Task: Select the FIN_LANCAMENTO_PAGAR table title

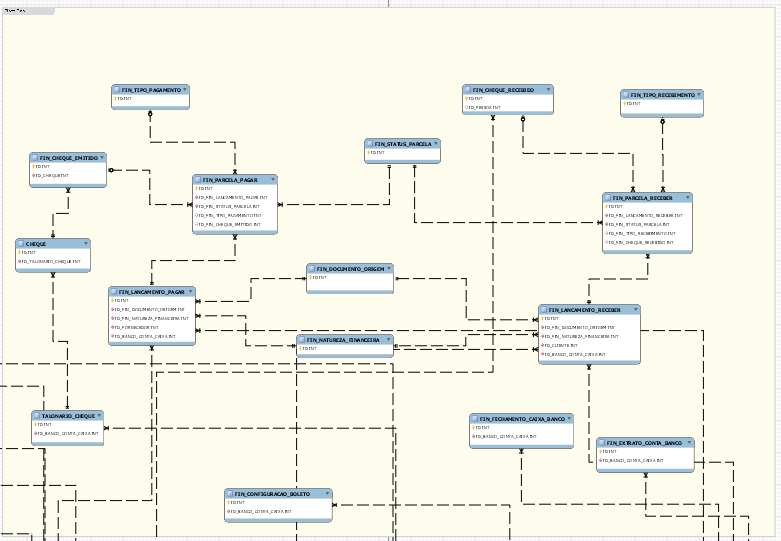Action: pyautogui.click(x=151, y=292)
